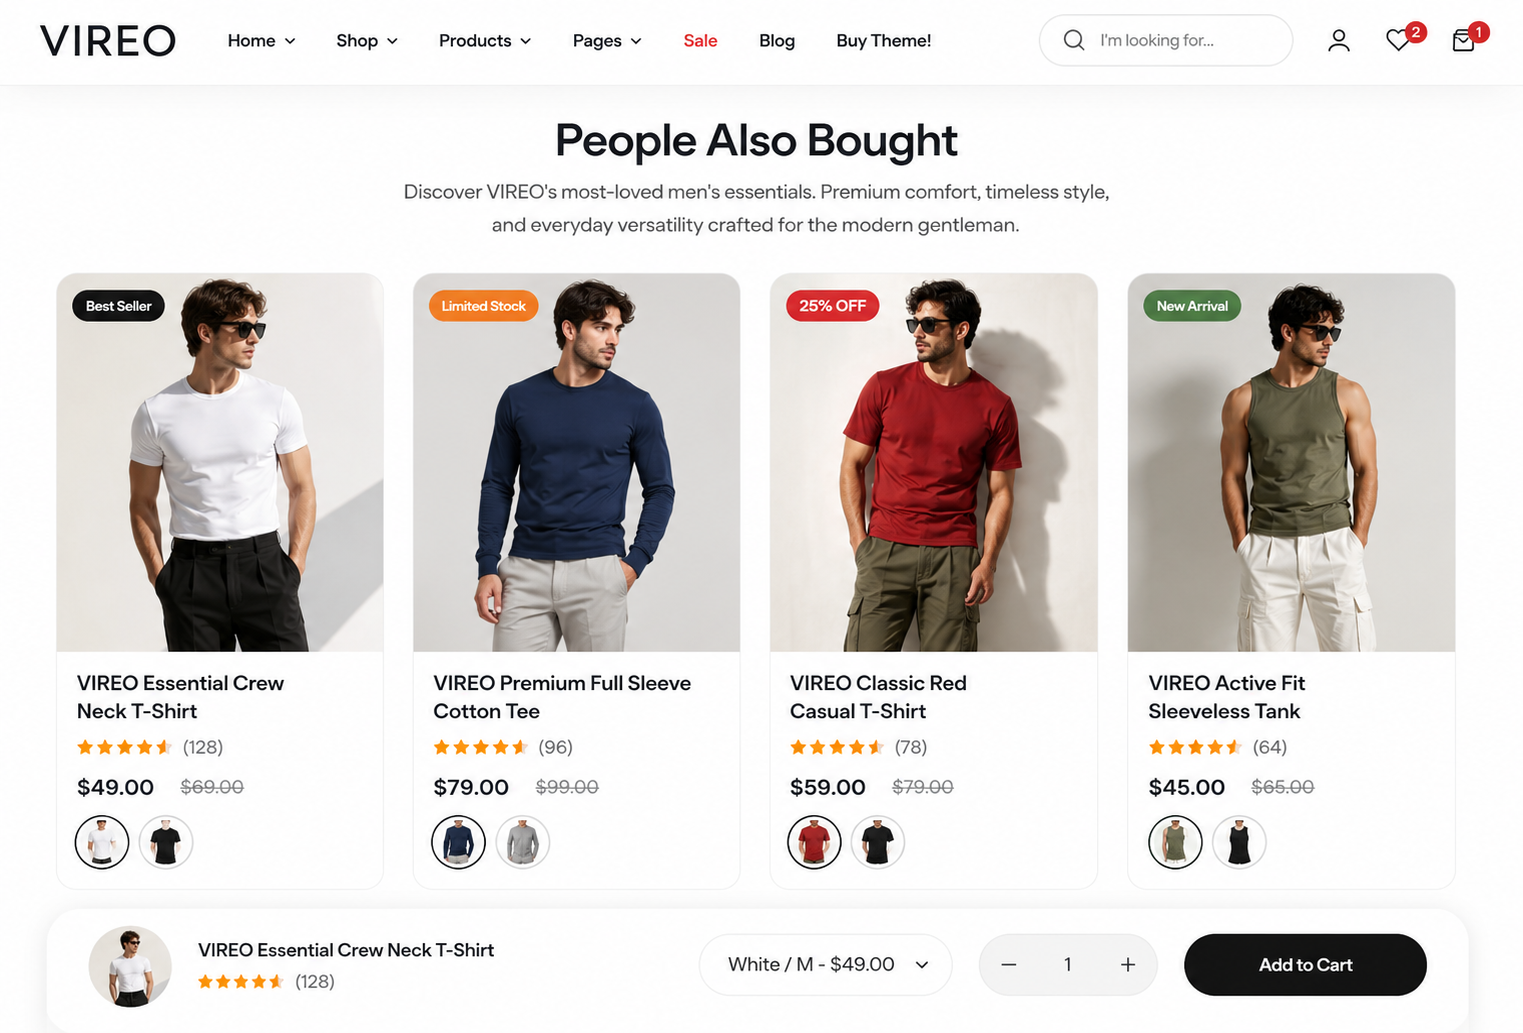Screen dimensions: 1523x1033
Task: Open the user account icon
Action: 1338,41
